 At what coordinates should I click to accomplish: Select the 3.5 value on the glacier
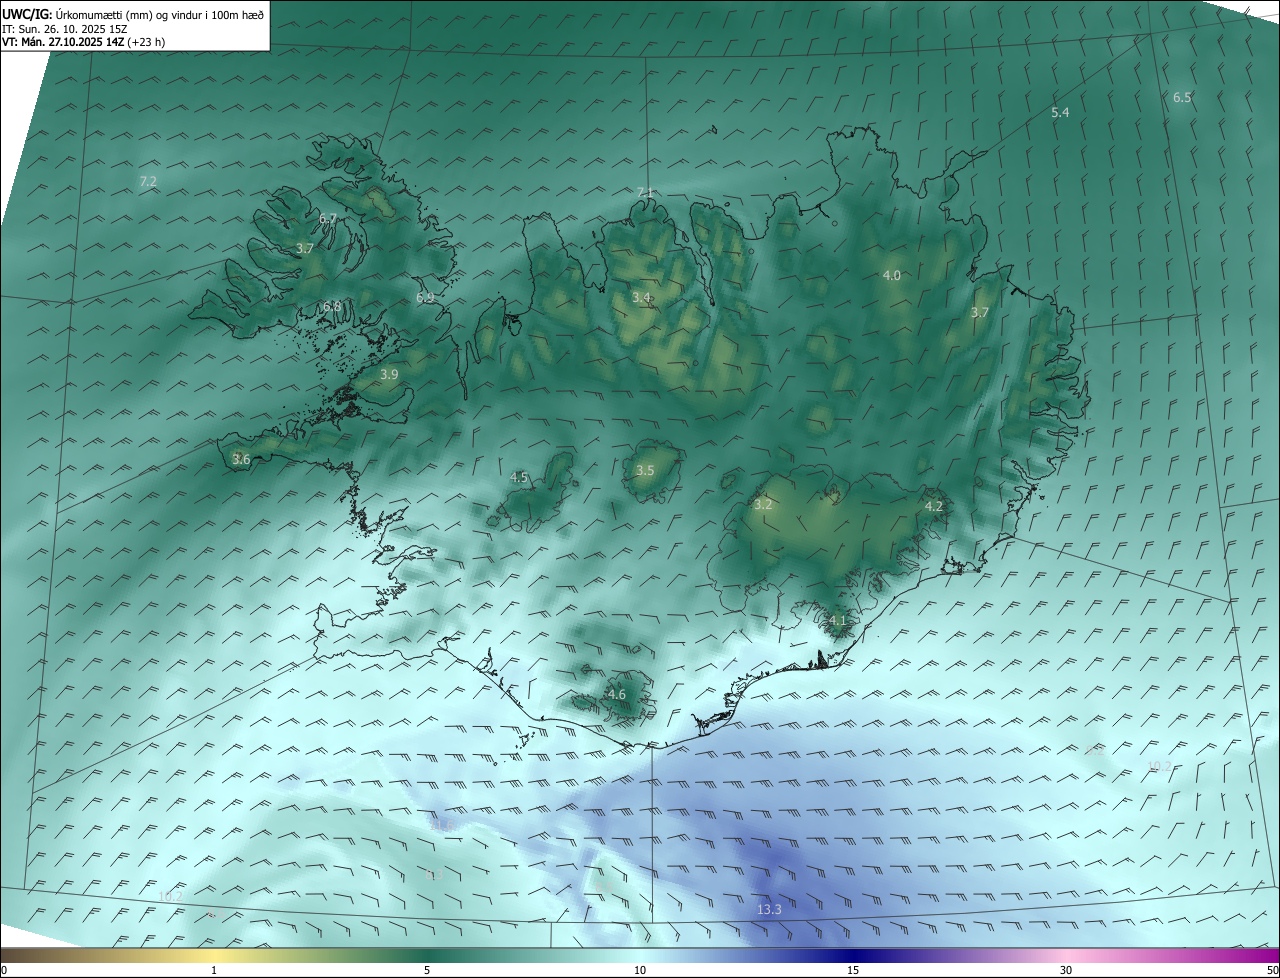tap(645, 470)
